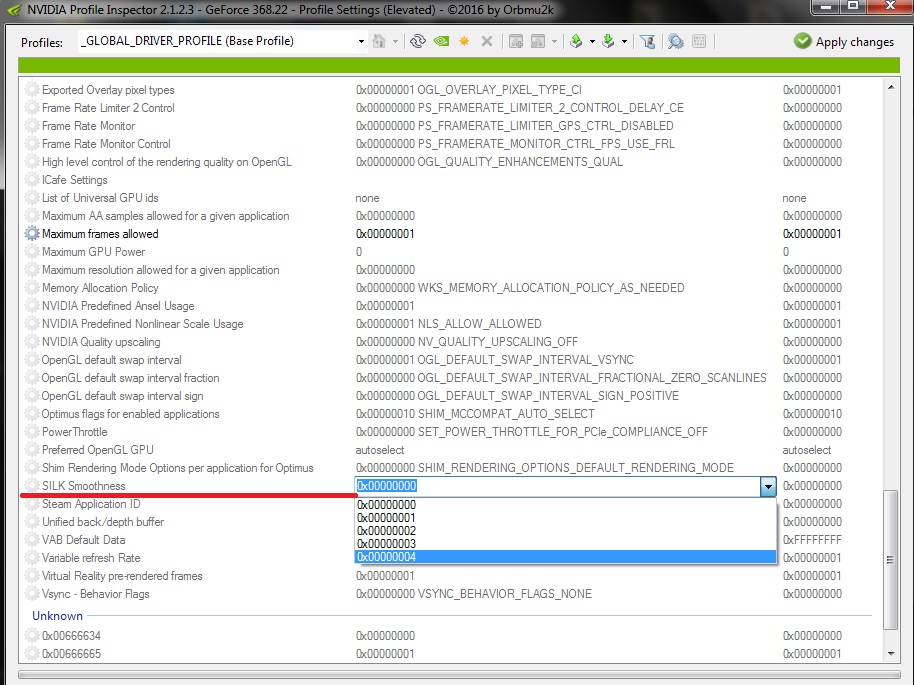Open the arrow menu beside remove application
The height and width of the screenshot is (685, 914).
[x=554, y=41]
